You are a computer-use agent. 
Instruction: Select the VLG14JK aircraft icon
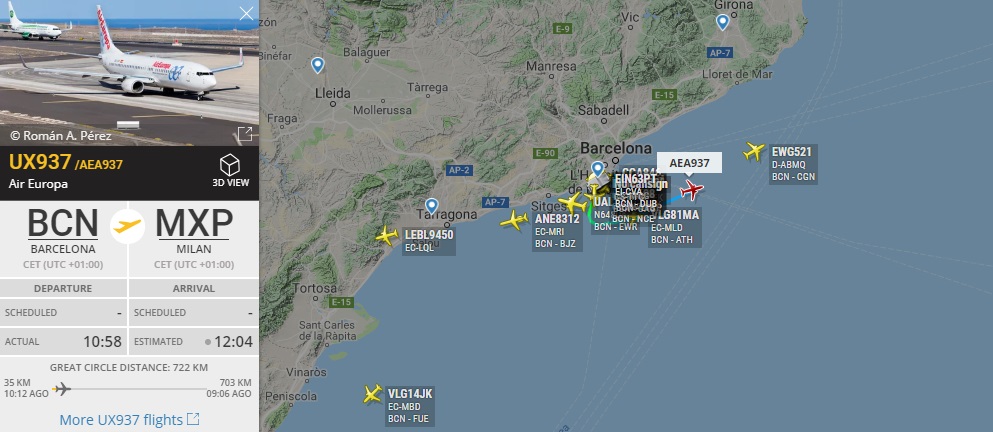372,393
